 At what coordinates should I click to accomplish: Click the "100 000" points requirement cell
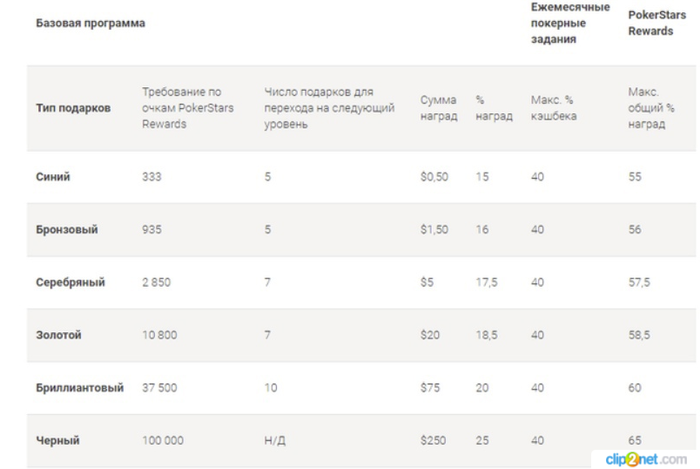click(164, 440)
